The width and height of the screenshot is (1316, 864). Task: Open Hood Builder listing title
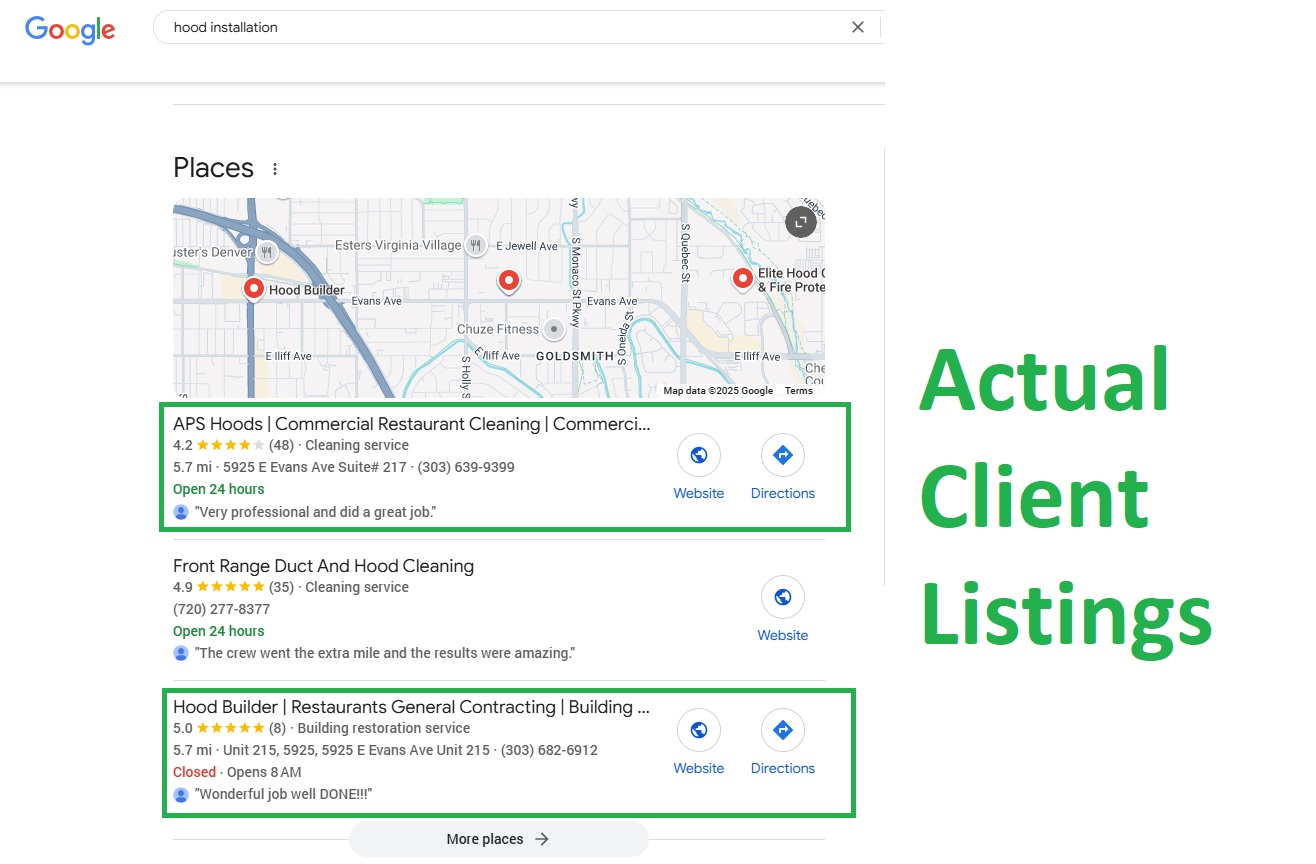[412, 707]
